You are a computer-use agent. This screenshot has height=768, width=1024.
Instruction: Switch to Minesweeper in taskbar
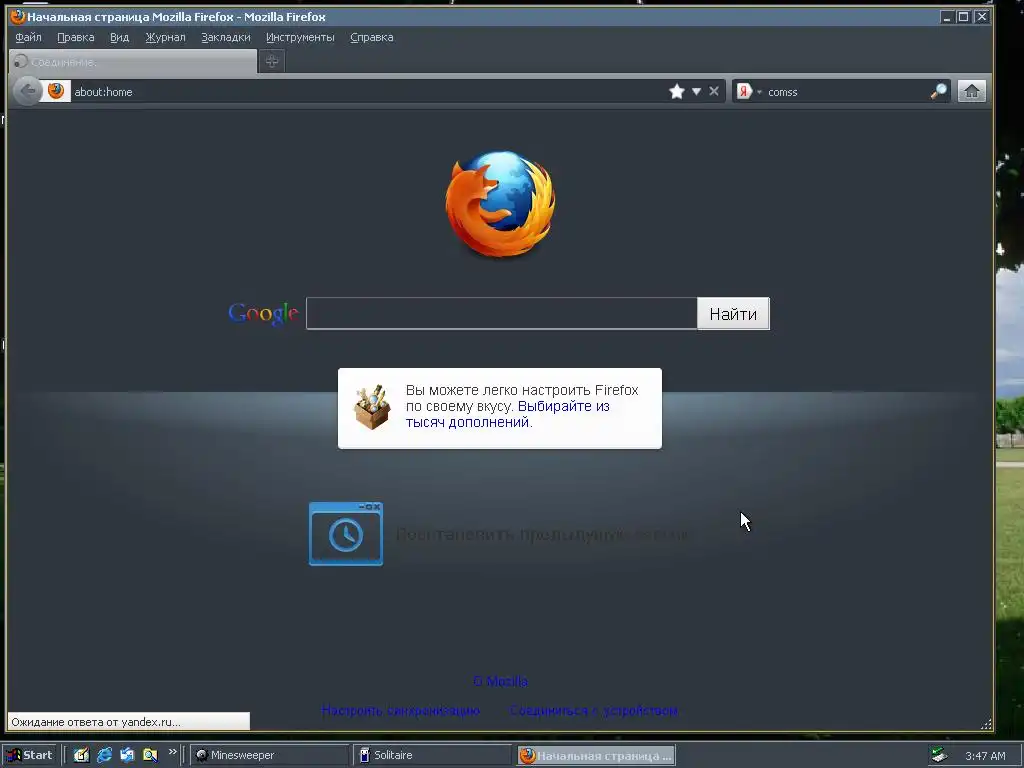(269, 755)
